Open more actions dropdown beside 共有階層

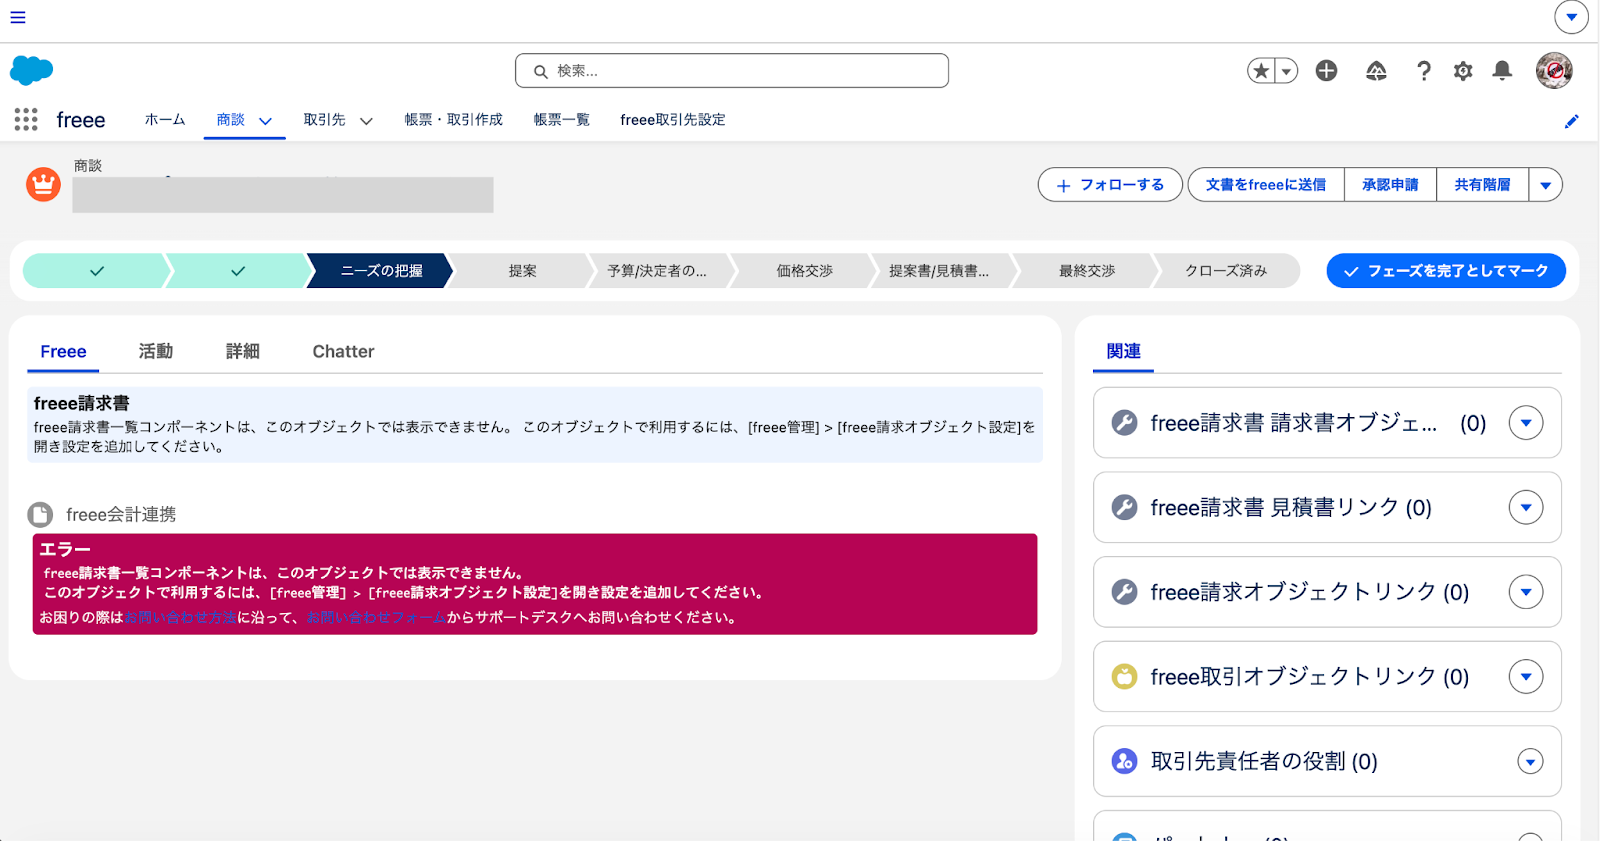(x=1546, y=185)
